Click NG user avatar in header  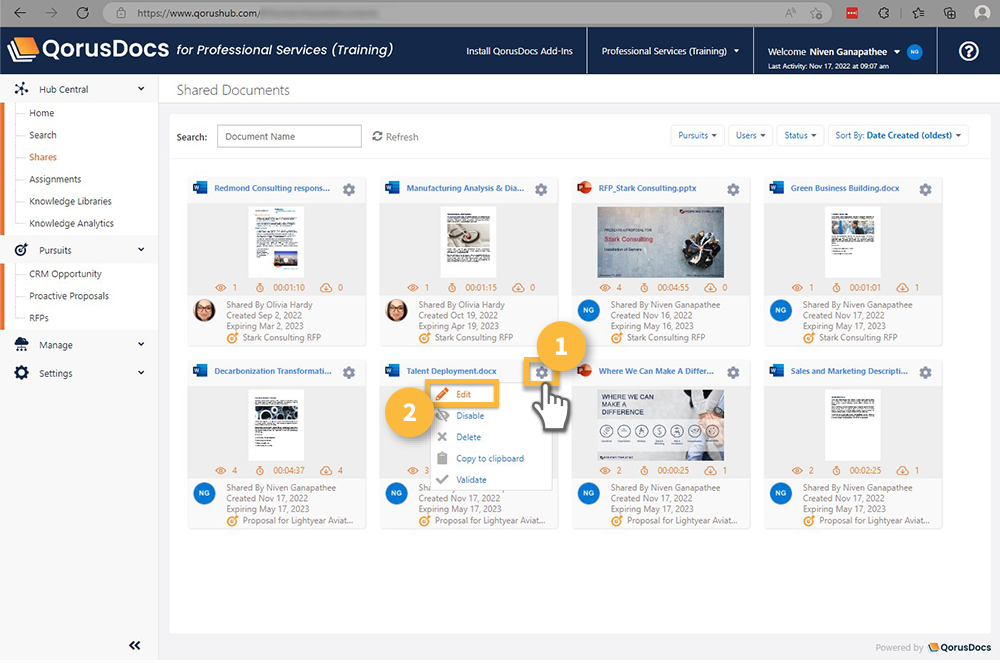(915, 52)
